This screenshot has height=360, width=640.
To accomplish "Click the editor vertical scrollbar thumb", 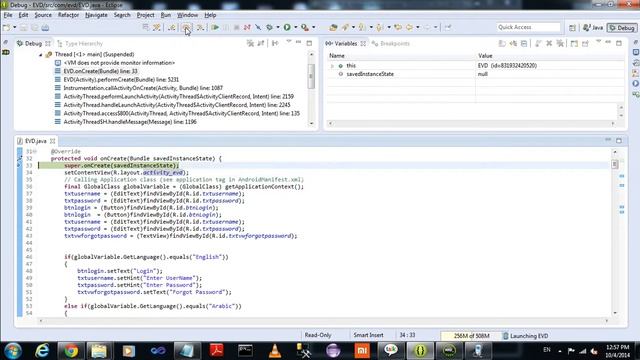I will 615,164.
